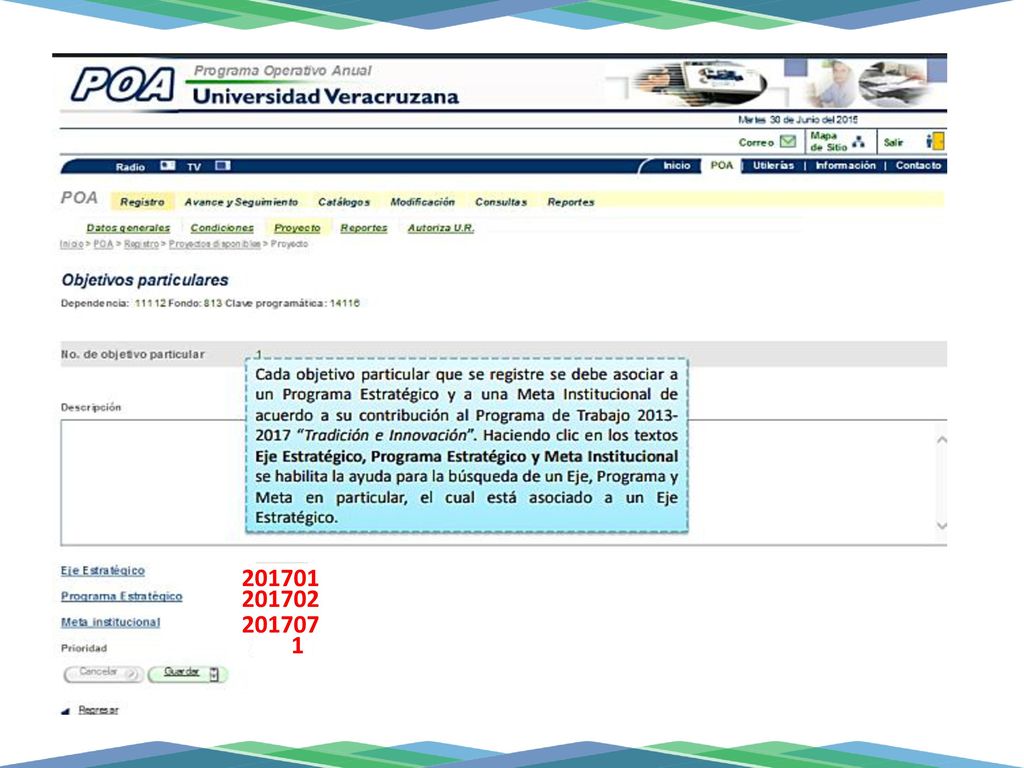Click the 'Universidad Veracruzana' header title
The width and height of the screenshot is (1024, 768).
click(326, 97)
